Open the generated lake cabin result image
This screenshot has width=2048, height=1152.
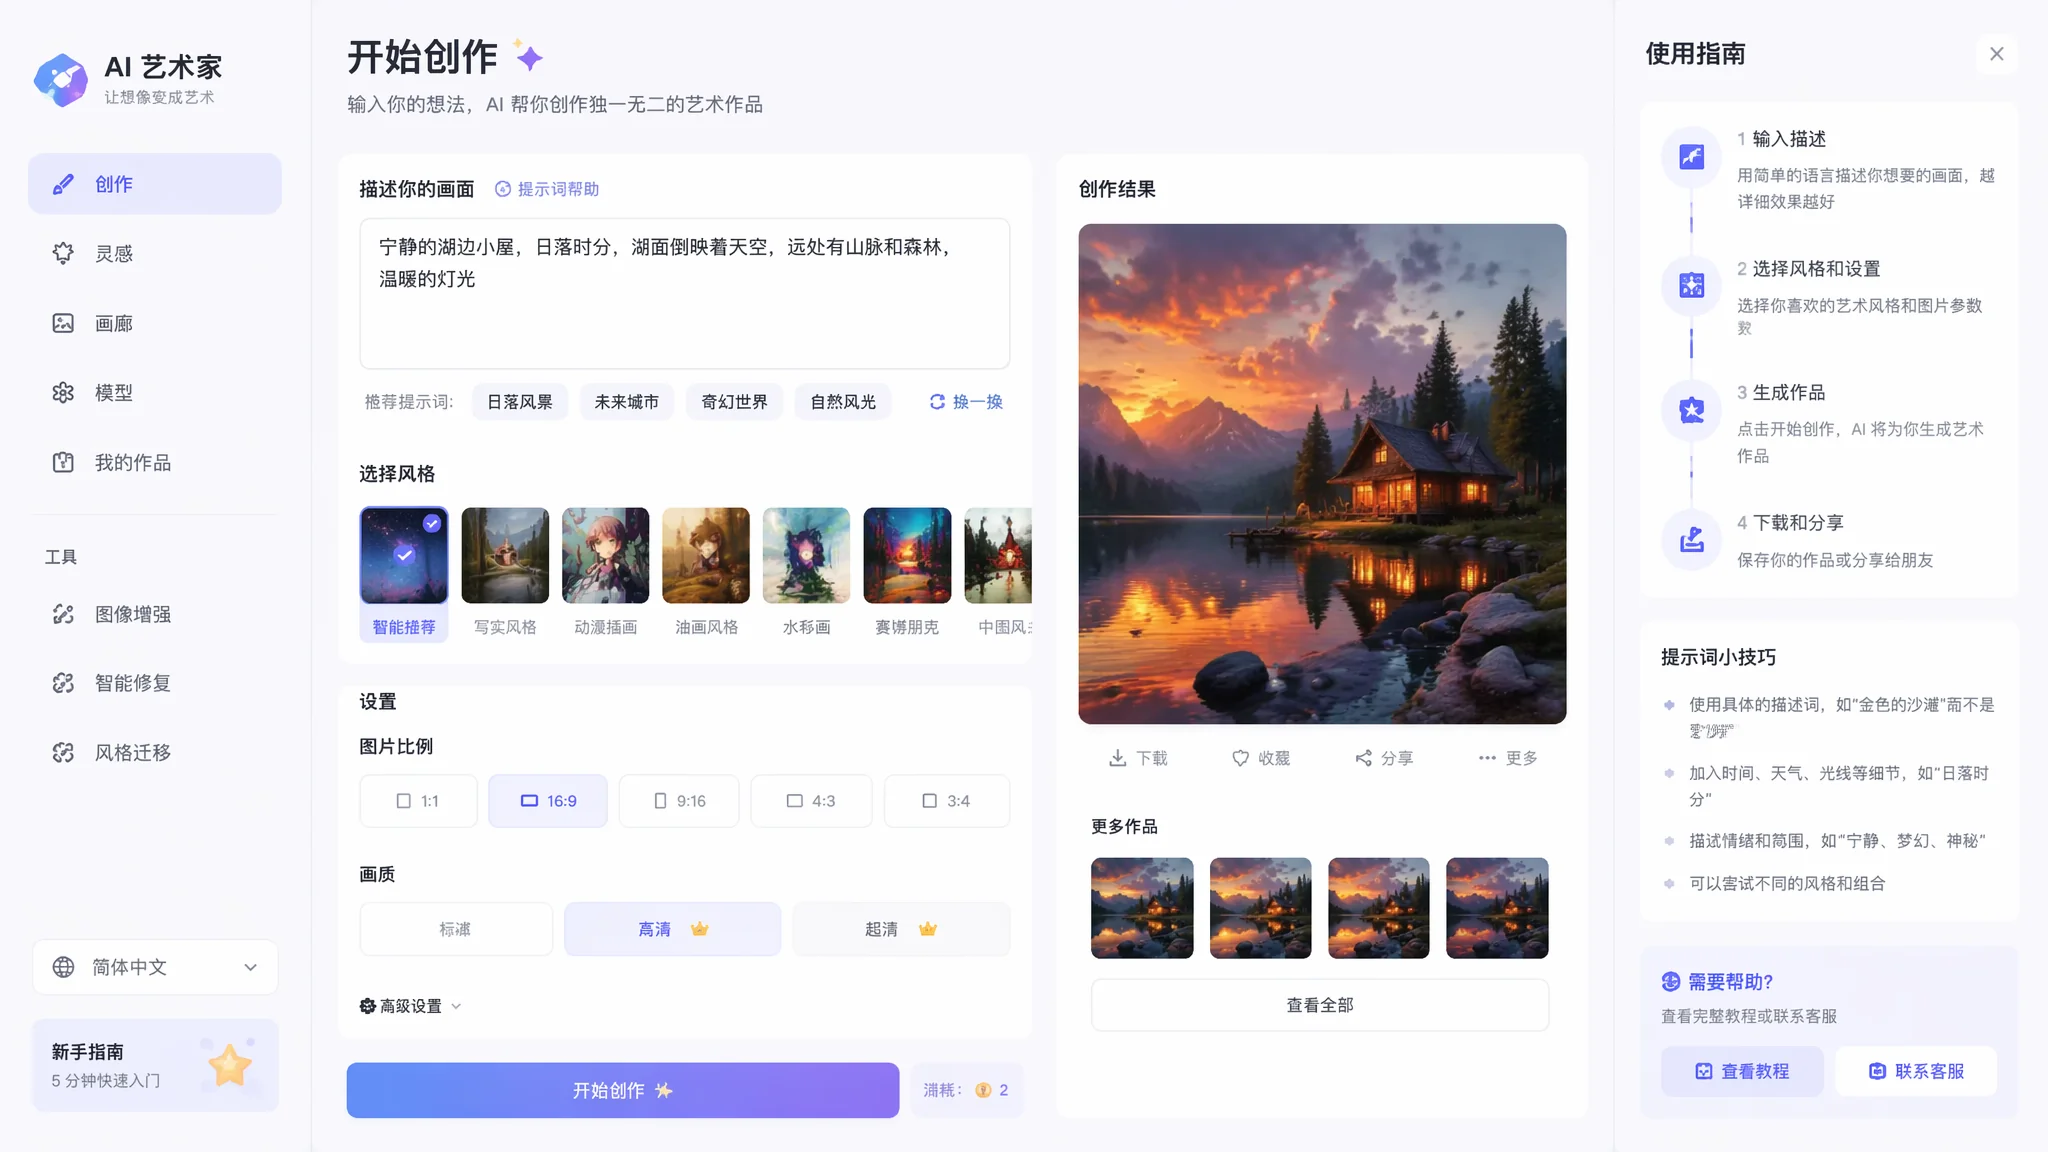(x=1322, y=474)
